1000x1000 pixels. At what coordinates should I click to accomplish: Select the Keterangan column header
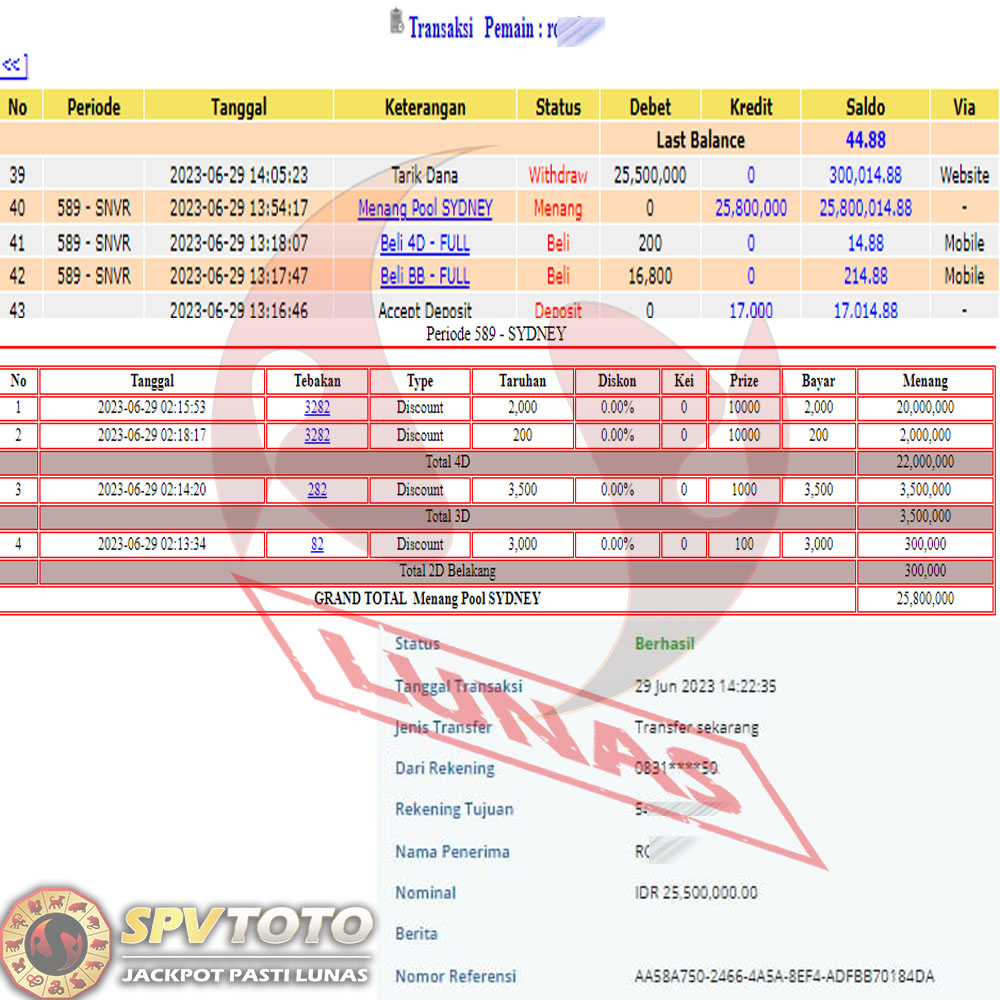pos(425,106)
